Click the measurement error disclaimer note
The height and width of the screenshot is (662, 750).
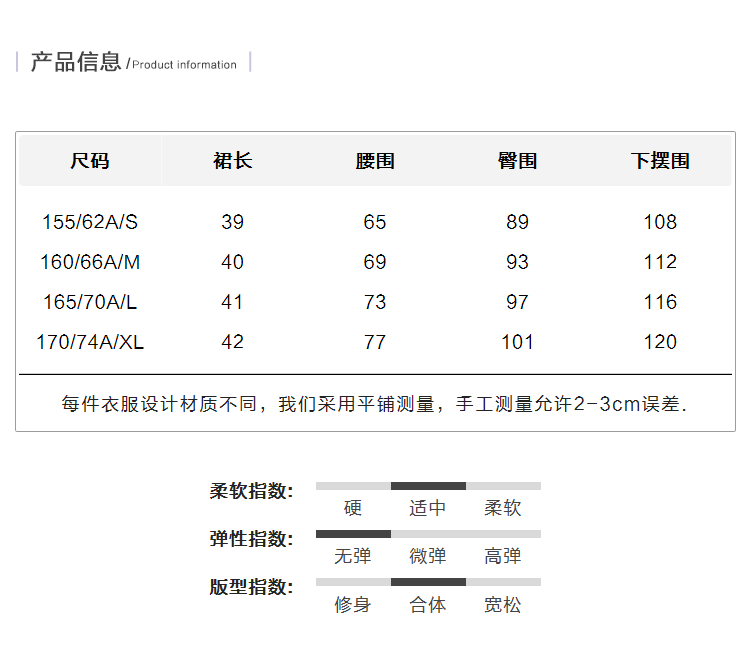pos(375,404)
